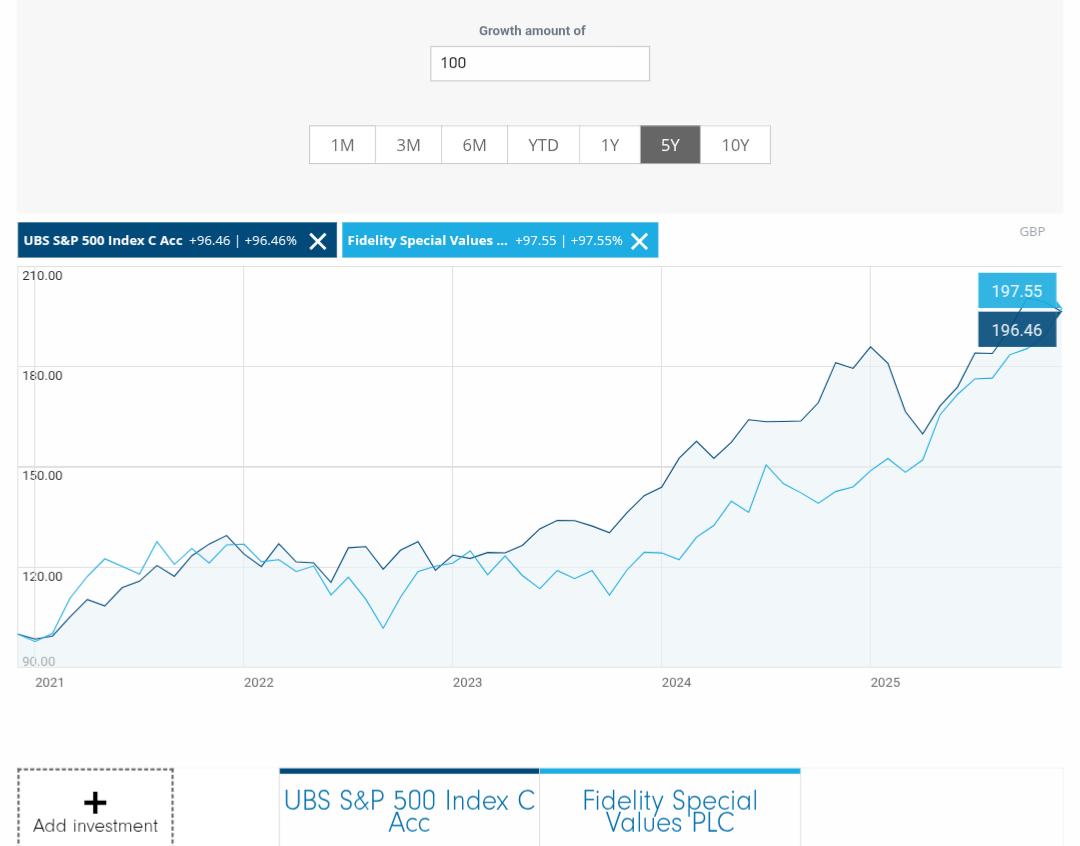Click the Add investment label
The width and height of the screenshot is (1080, 846).
[95, 825]
